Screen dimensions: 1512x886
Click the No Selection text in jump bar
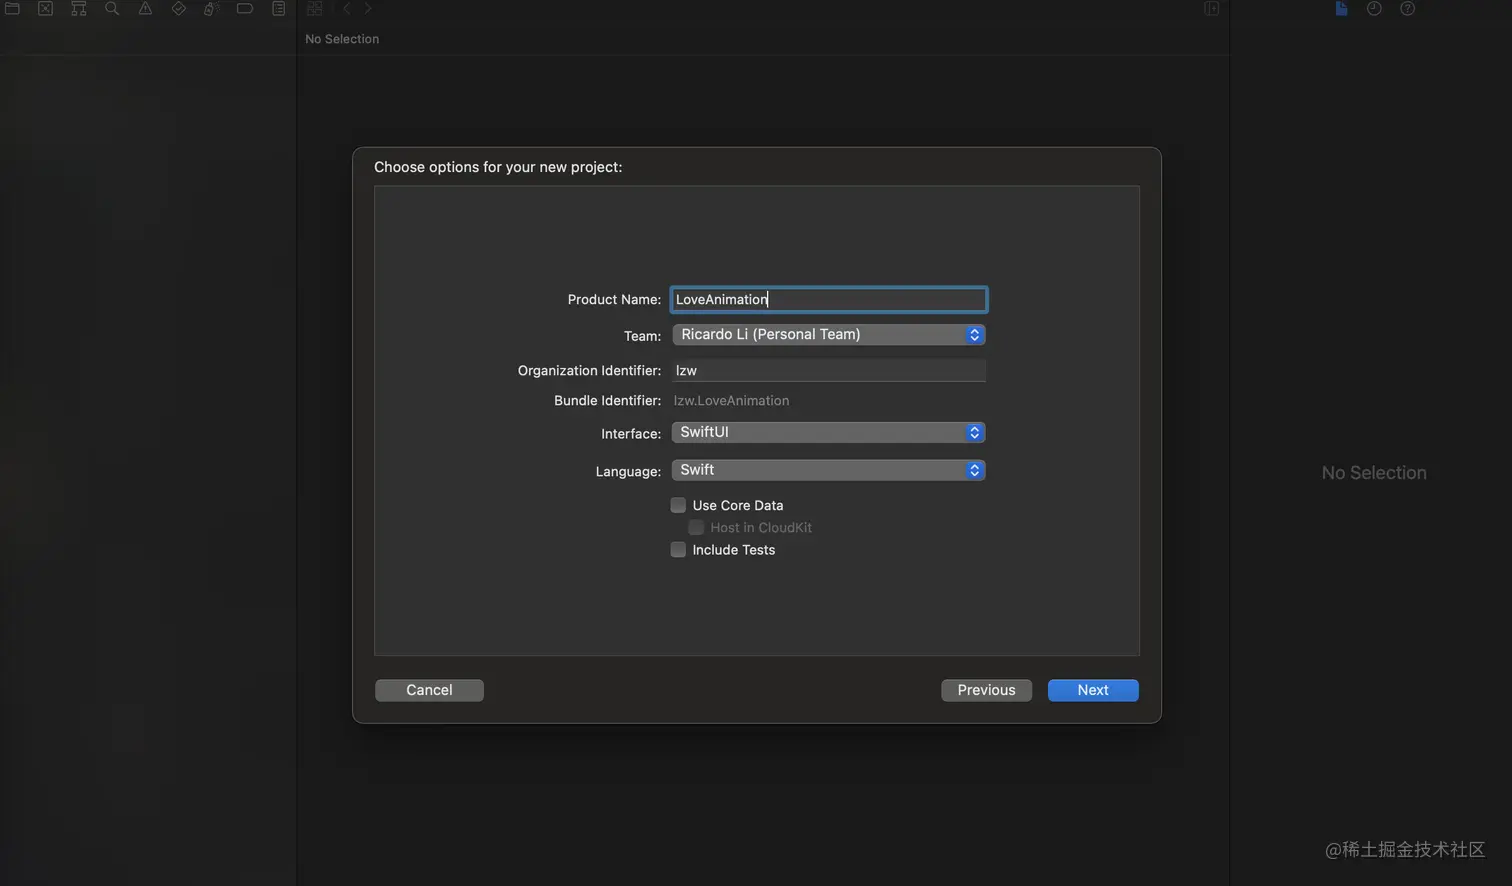pyautogui.click(x=342, y=39)
